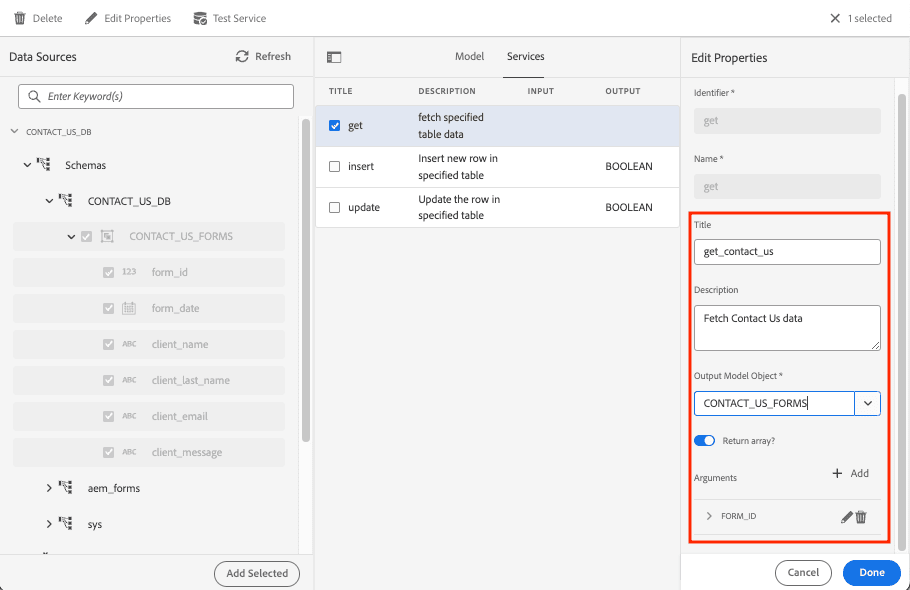Screen dimensions: 910x590
Task: Select the Services tab
Action: tap(525, 56)
